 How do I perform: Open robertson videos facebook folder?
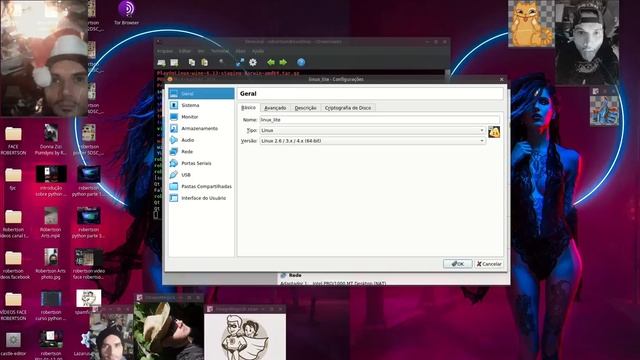(13, 264)
